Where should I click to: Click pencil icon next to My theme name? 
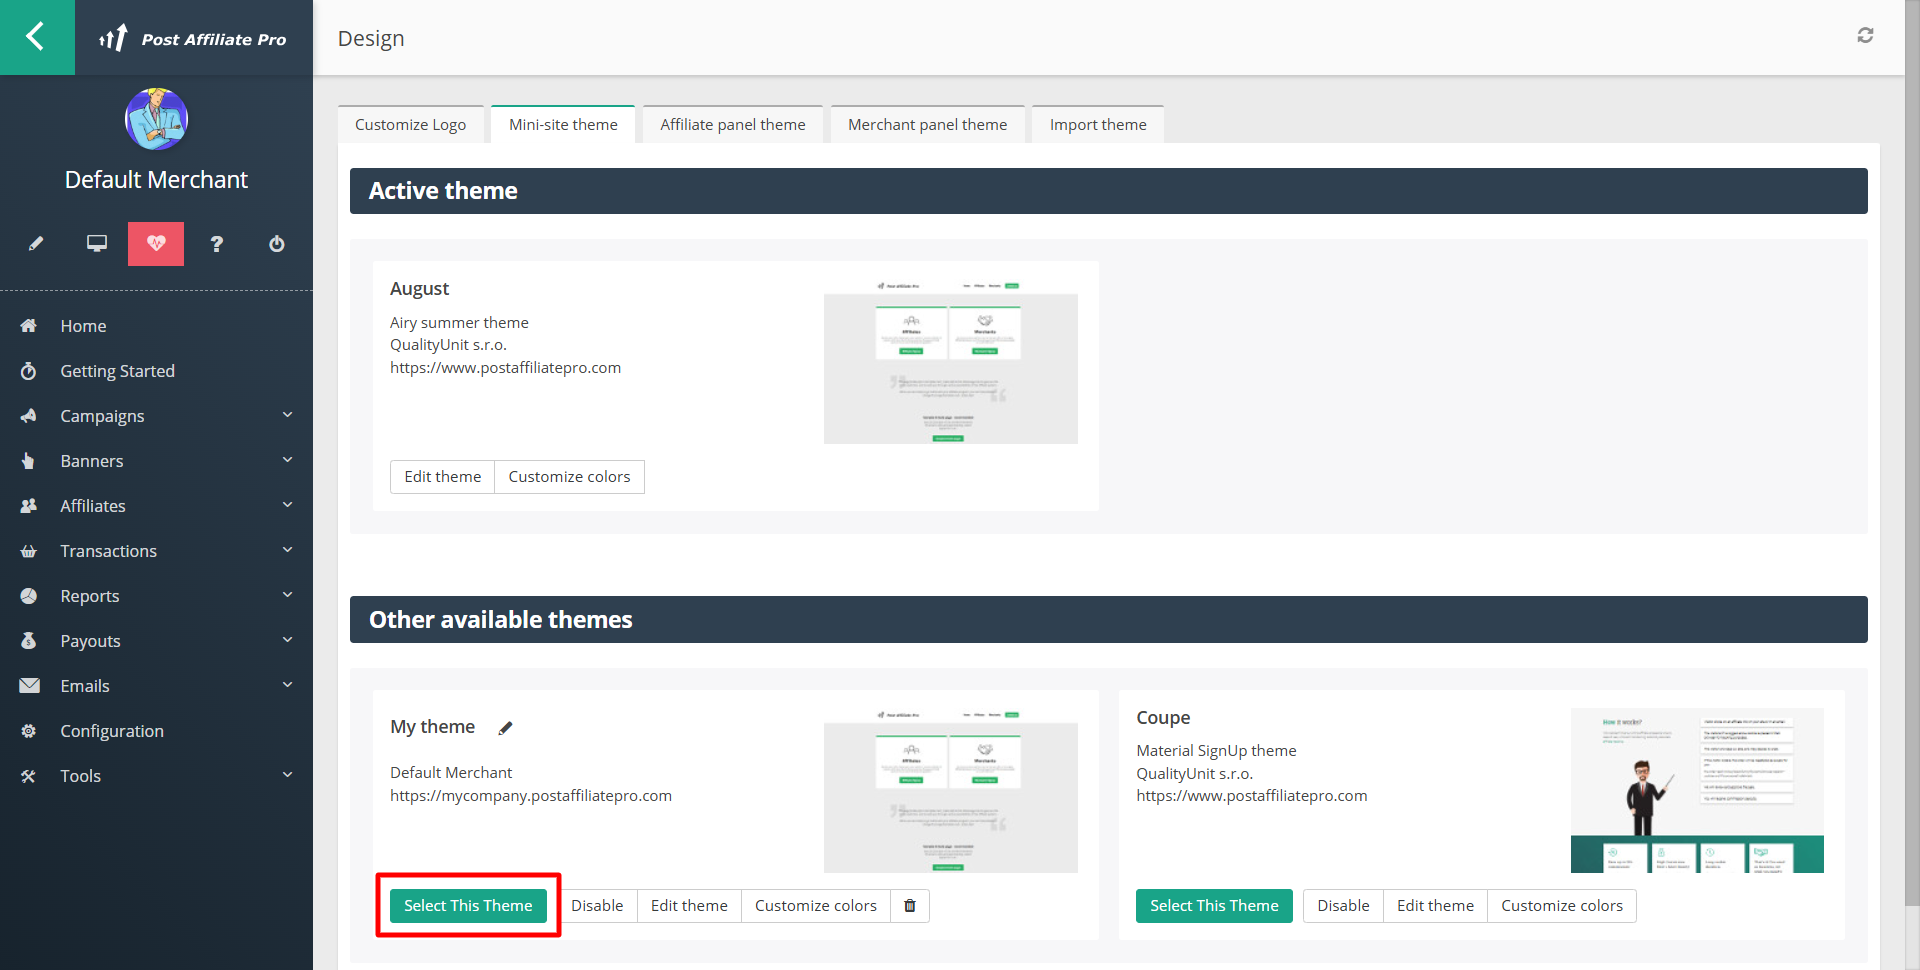(x=505, y=728)
